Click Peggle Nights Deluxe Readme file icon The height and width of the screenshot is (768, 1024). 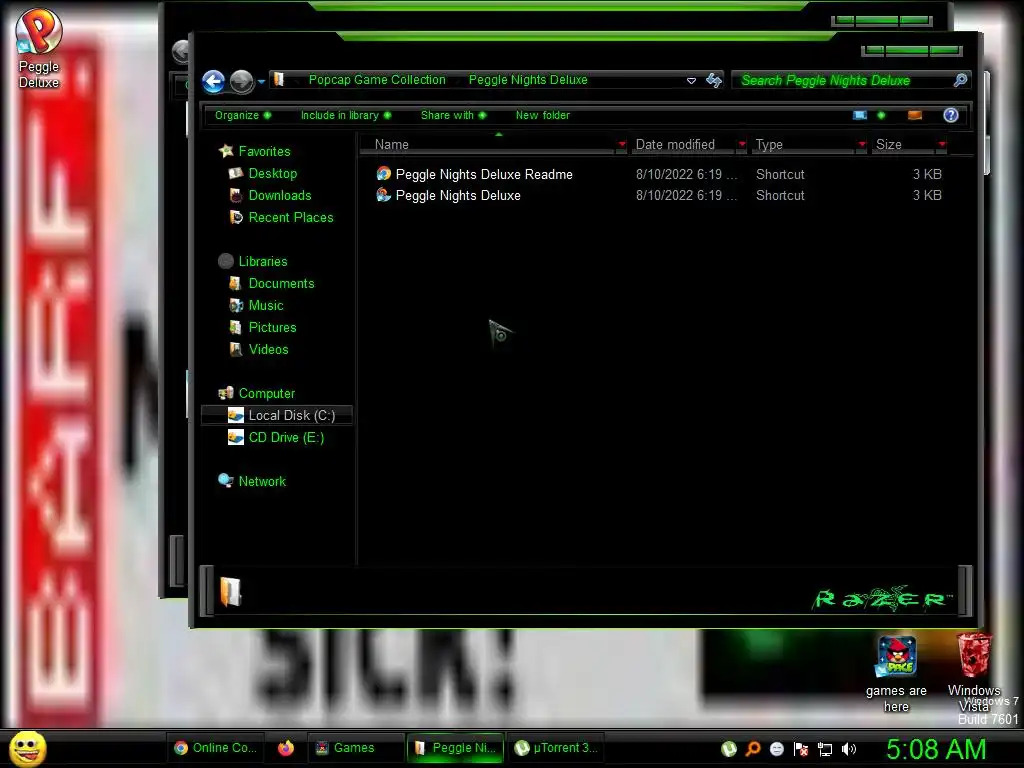point(383,174)
